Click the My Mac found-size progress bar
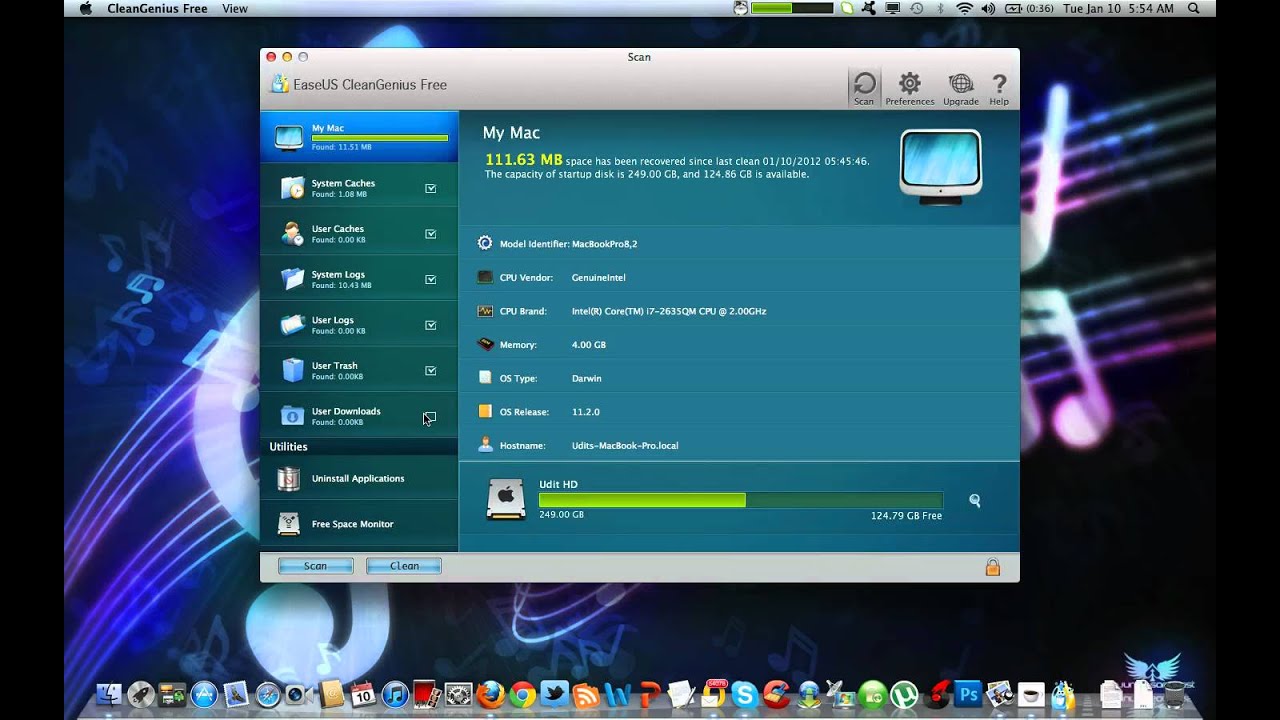Viewport: 1280px width, 720px height. [x=379, y=138]
